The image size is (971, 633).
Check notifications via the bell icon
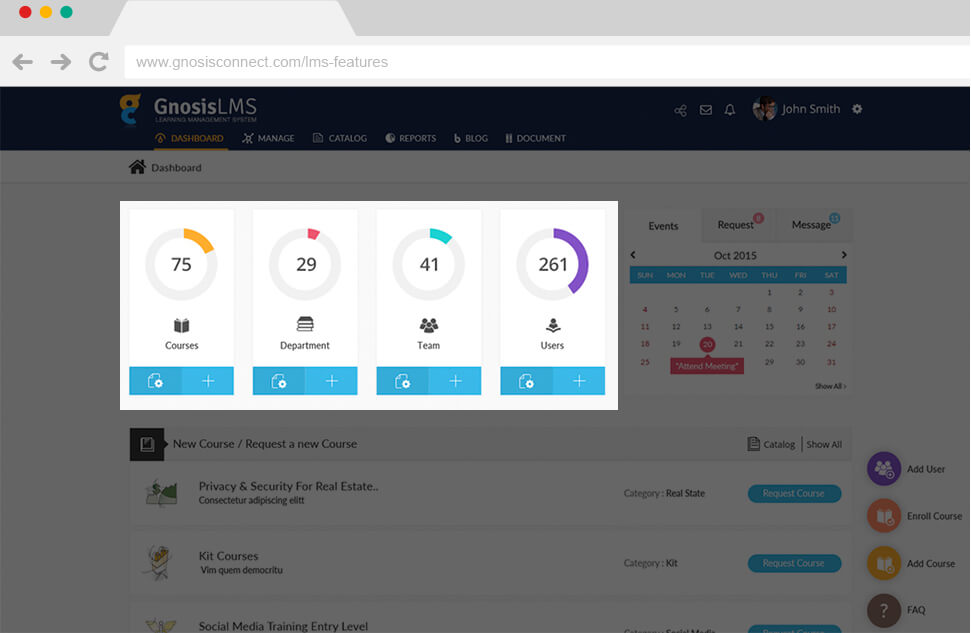click(x=729, y=110)
